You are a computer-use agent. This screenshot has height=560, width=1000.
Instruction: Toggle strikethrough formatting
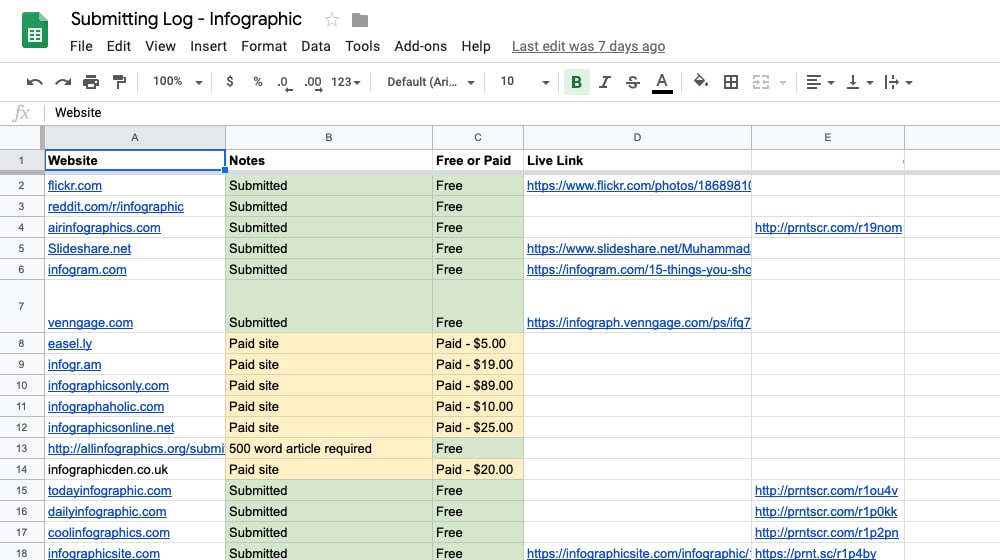pos(633,82)
